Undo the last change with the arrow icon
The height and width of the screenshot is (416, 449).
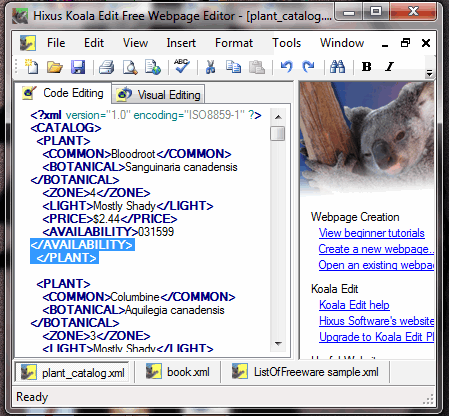(x=286, y=67)
